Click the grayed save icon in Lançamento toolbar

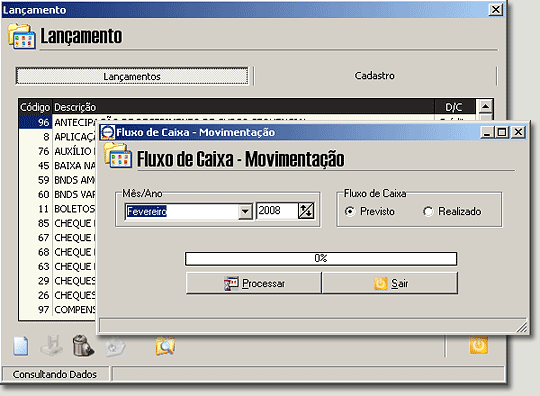click(52, 345)
